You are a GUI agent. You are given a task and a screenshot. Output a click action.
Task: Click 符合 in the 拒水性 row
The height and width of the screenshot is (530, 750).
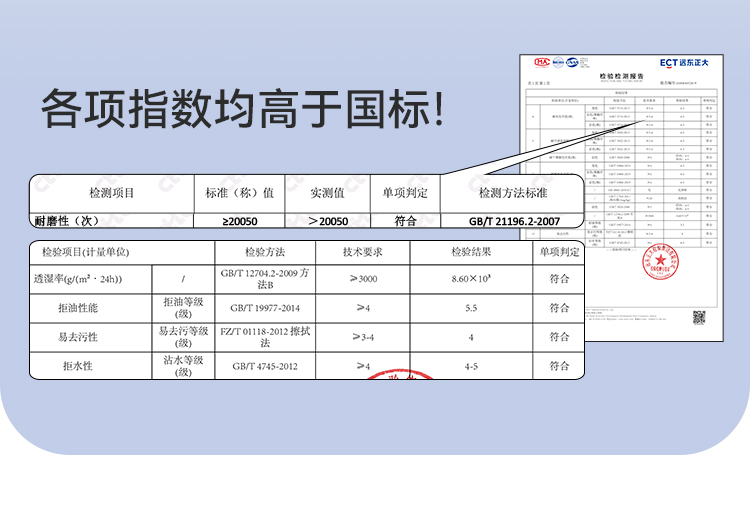point(559,366)
